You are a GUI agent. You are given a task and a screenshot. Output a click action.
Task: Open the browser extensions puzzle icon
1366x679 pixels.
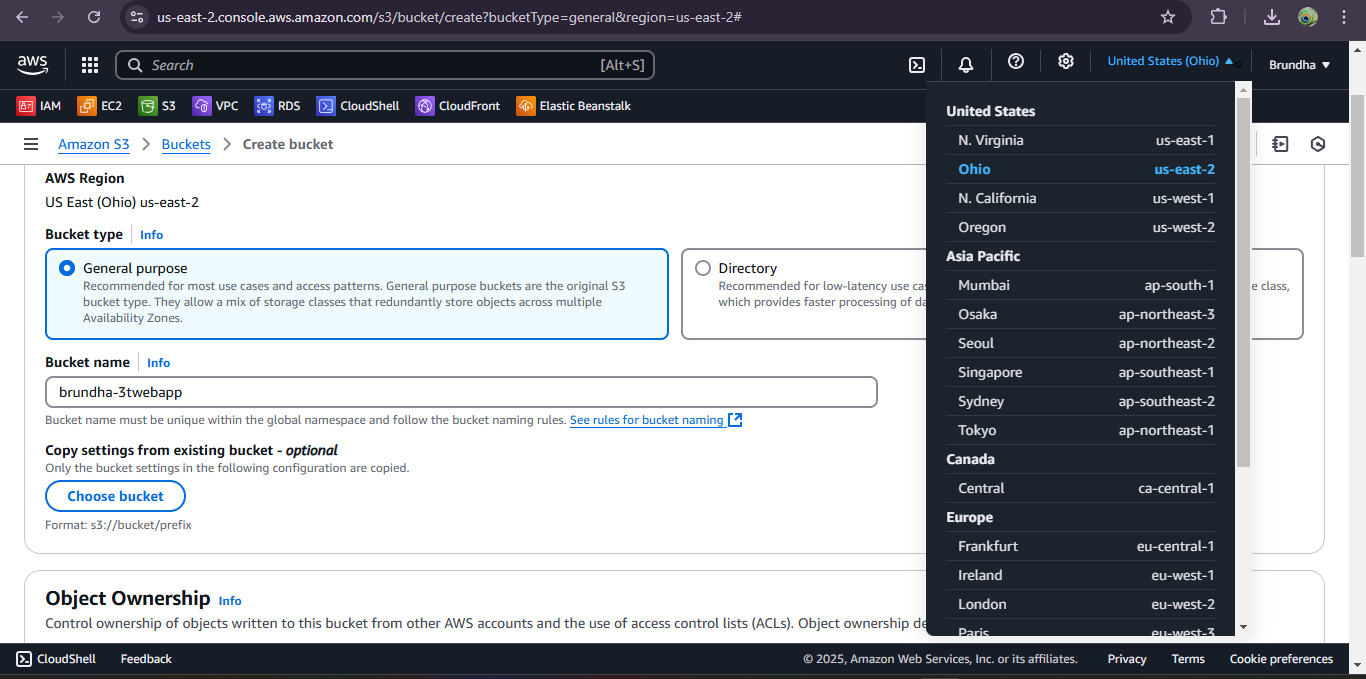pyautogui.click(x=1218, y=17)
